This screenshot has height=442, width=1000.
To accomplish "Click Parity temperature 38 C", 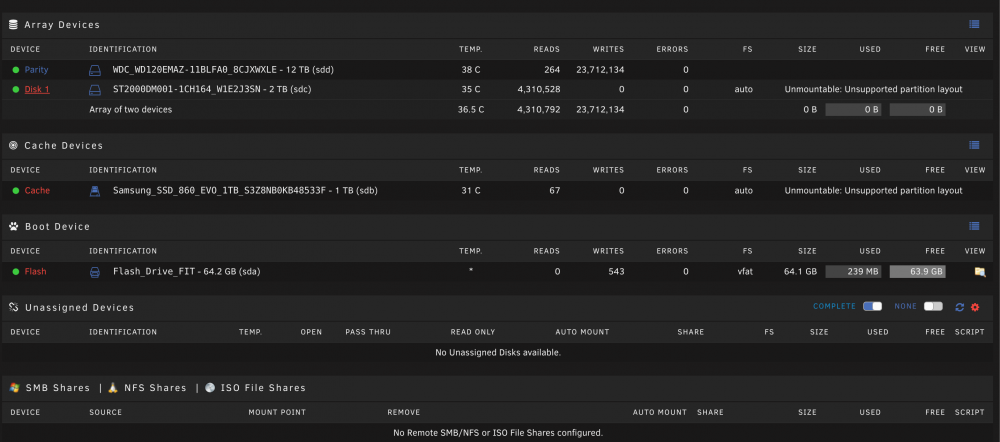I will coord(471,70).
